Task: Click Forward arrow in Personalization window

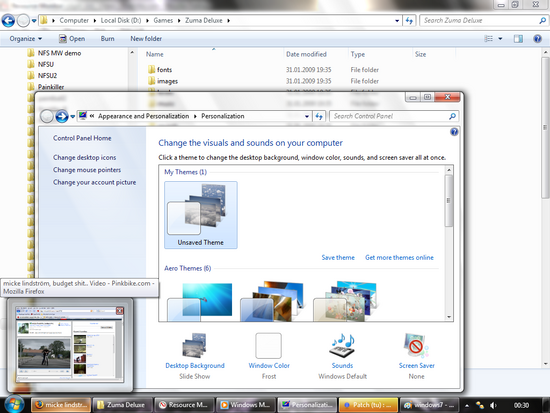Action: tap(62, 116)
